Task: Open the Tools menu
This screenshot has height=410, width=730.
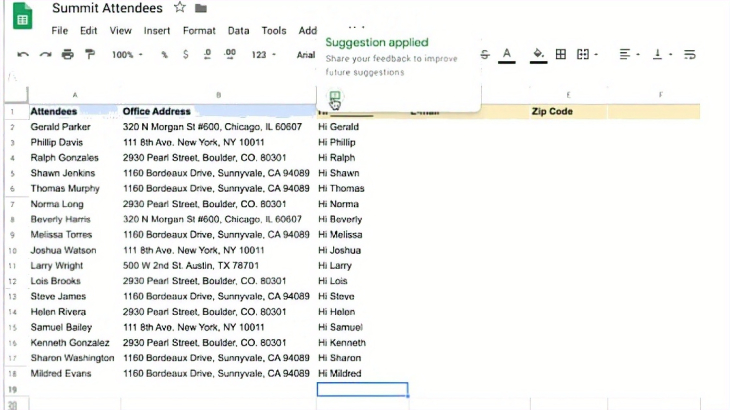Action: click(274, 31)
